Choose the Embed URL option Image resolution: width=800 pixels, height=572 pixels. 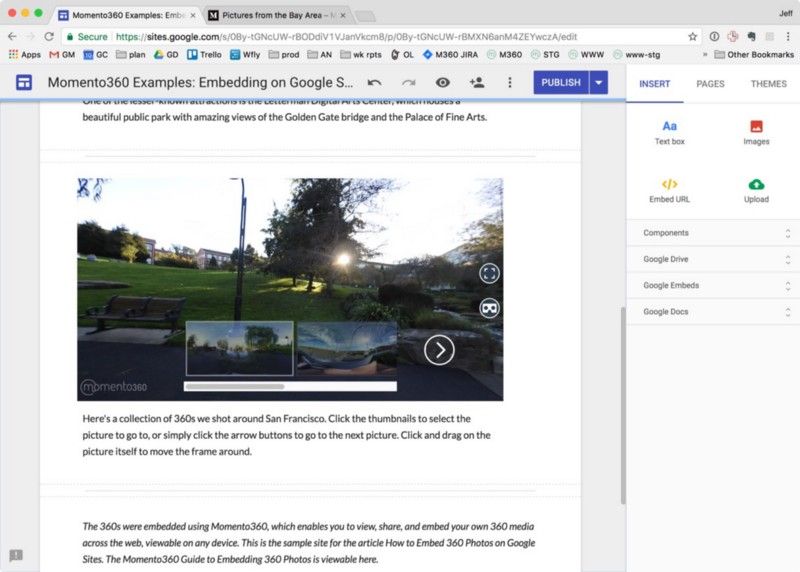click(x=669, y=190)
